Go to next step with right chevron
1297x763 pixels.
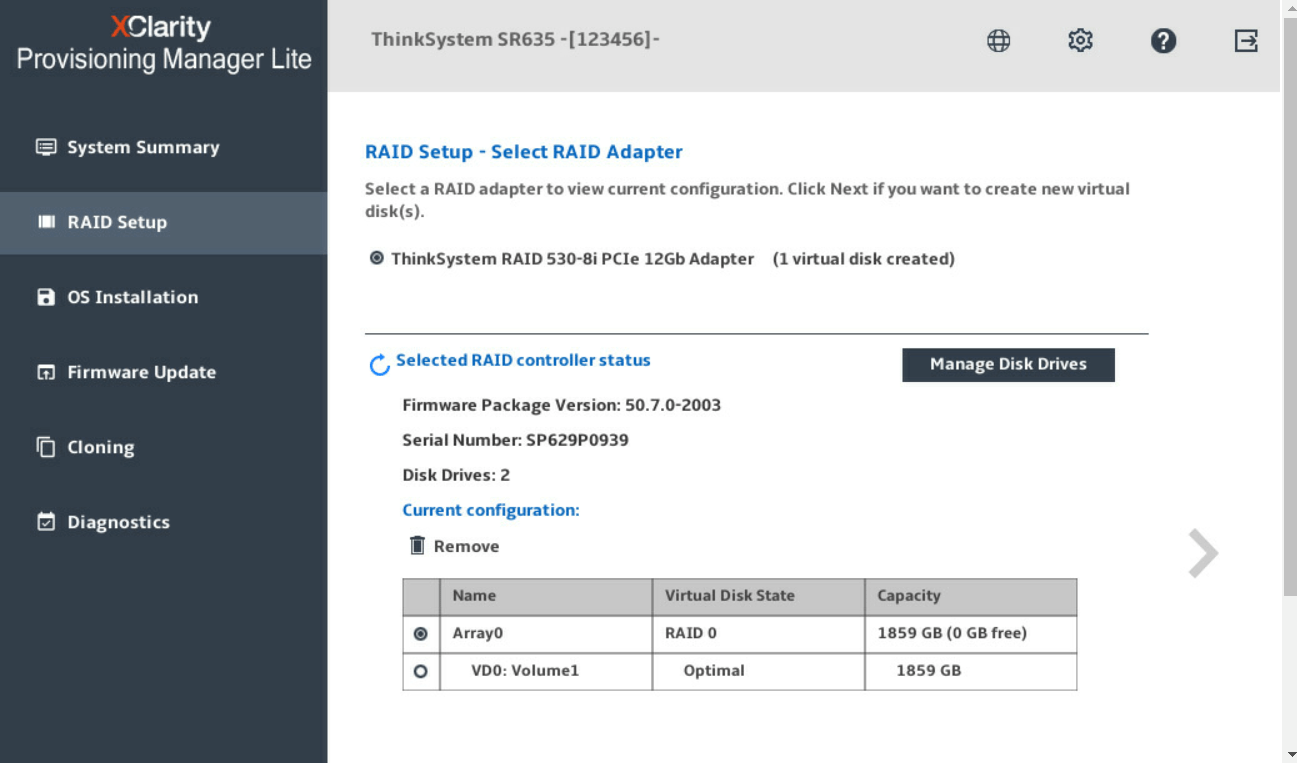[x=1203, y=553]
